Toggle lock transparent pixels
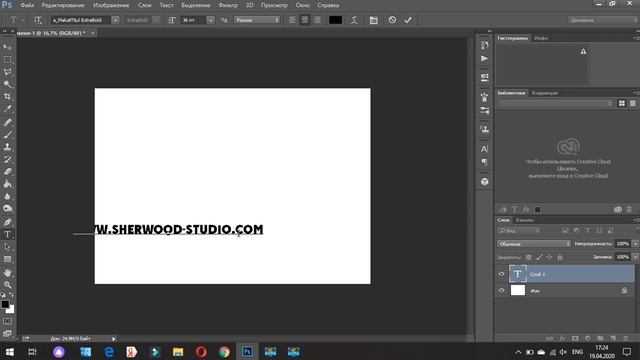Viewport: 640px width, 360px height. click(x=529, y=257)
